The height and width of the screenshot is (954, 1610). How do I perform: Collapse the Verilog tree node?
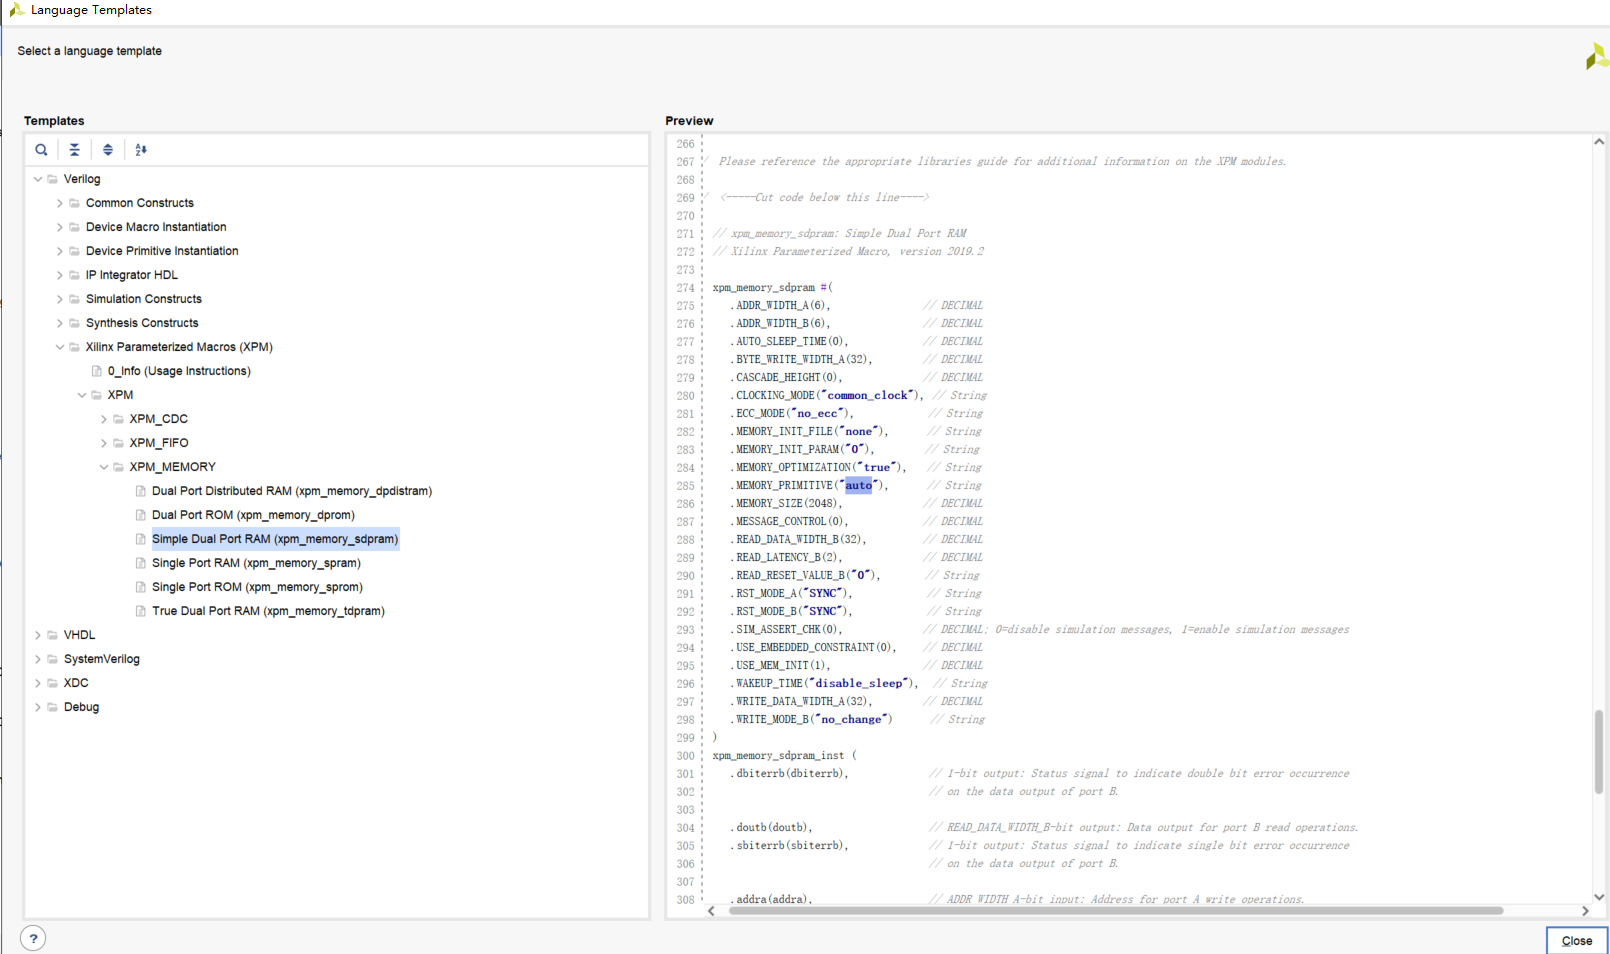(x=38, y=179)
